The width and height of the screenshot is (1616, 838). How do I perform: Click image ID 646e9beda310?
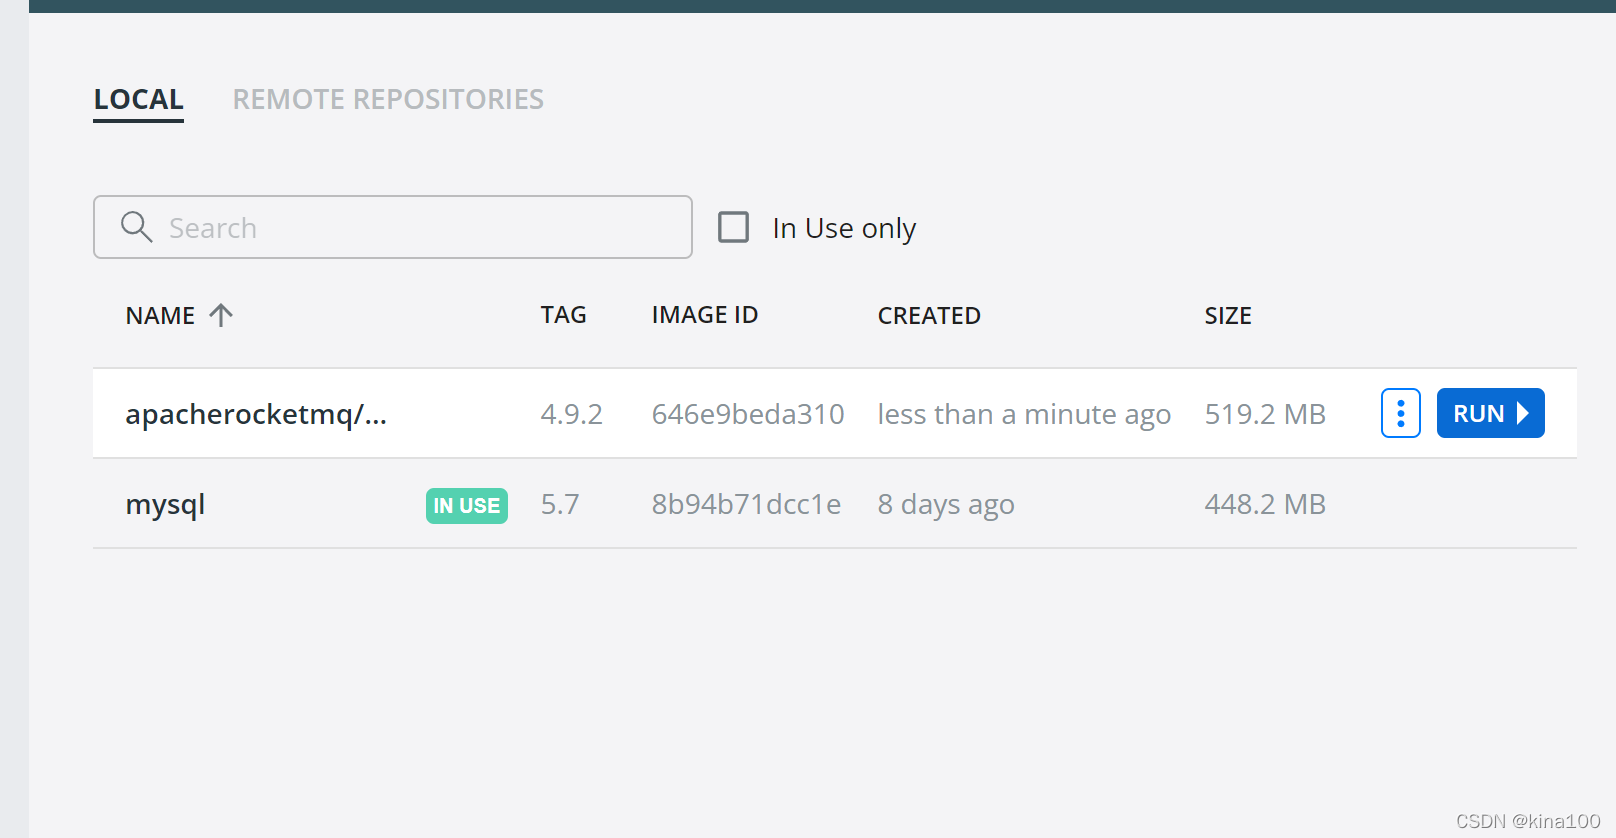tap(748, 414)
